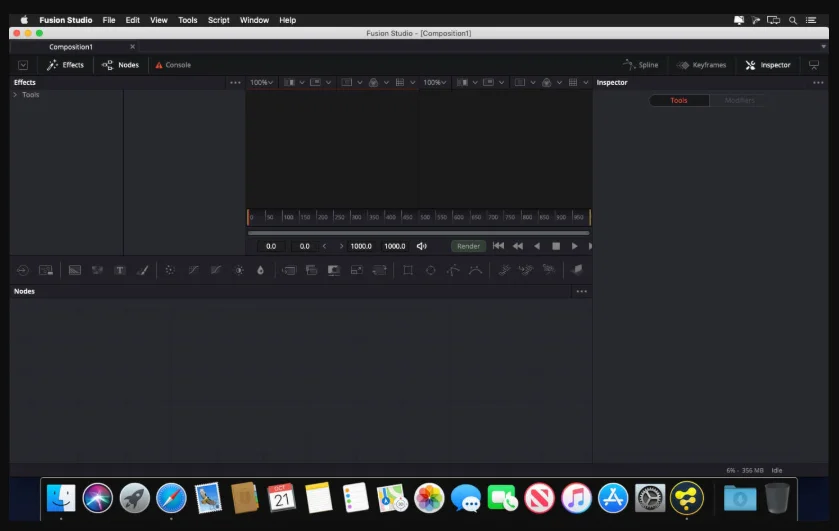839x531 pixels.
Task: Open the Edit menu
Action: point(133,20)
